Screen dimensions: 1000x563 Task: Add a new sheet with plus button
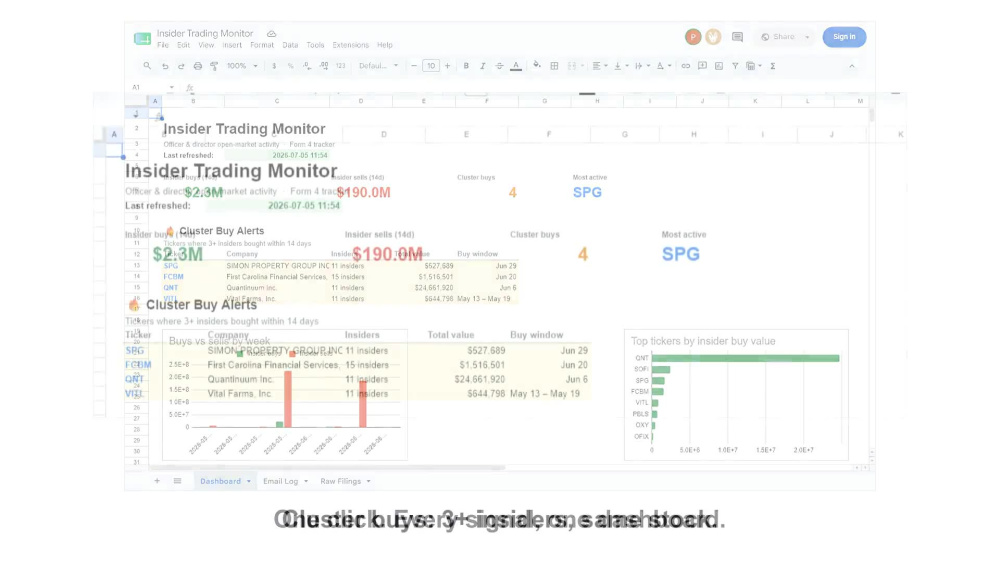(157, 481)
